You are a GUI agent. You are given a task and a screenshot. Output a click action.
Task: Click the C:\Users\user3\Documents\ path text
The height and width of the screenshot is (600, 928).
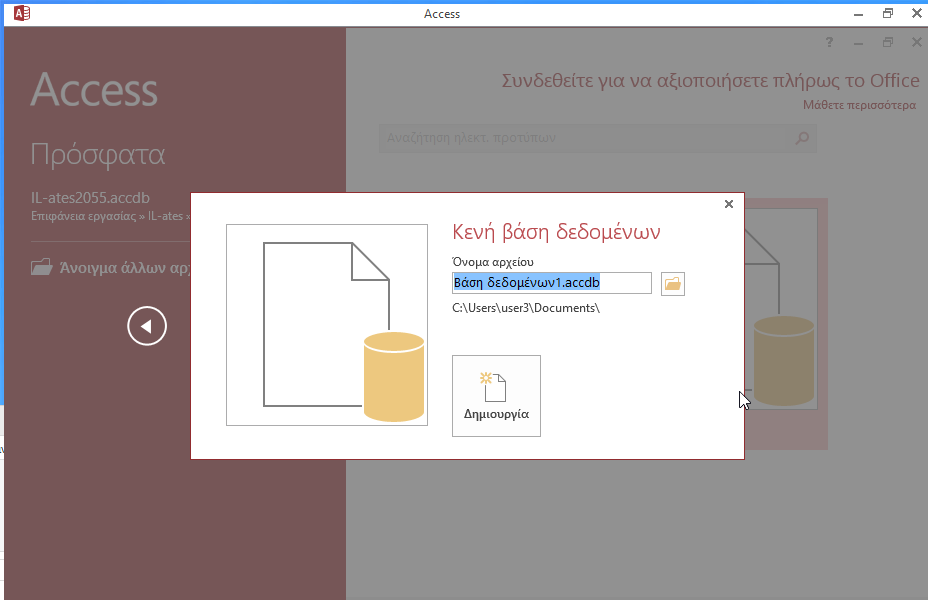[x=526, y=308]
